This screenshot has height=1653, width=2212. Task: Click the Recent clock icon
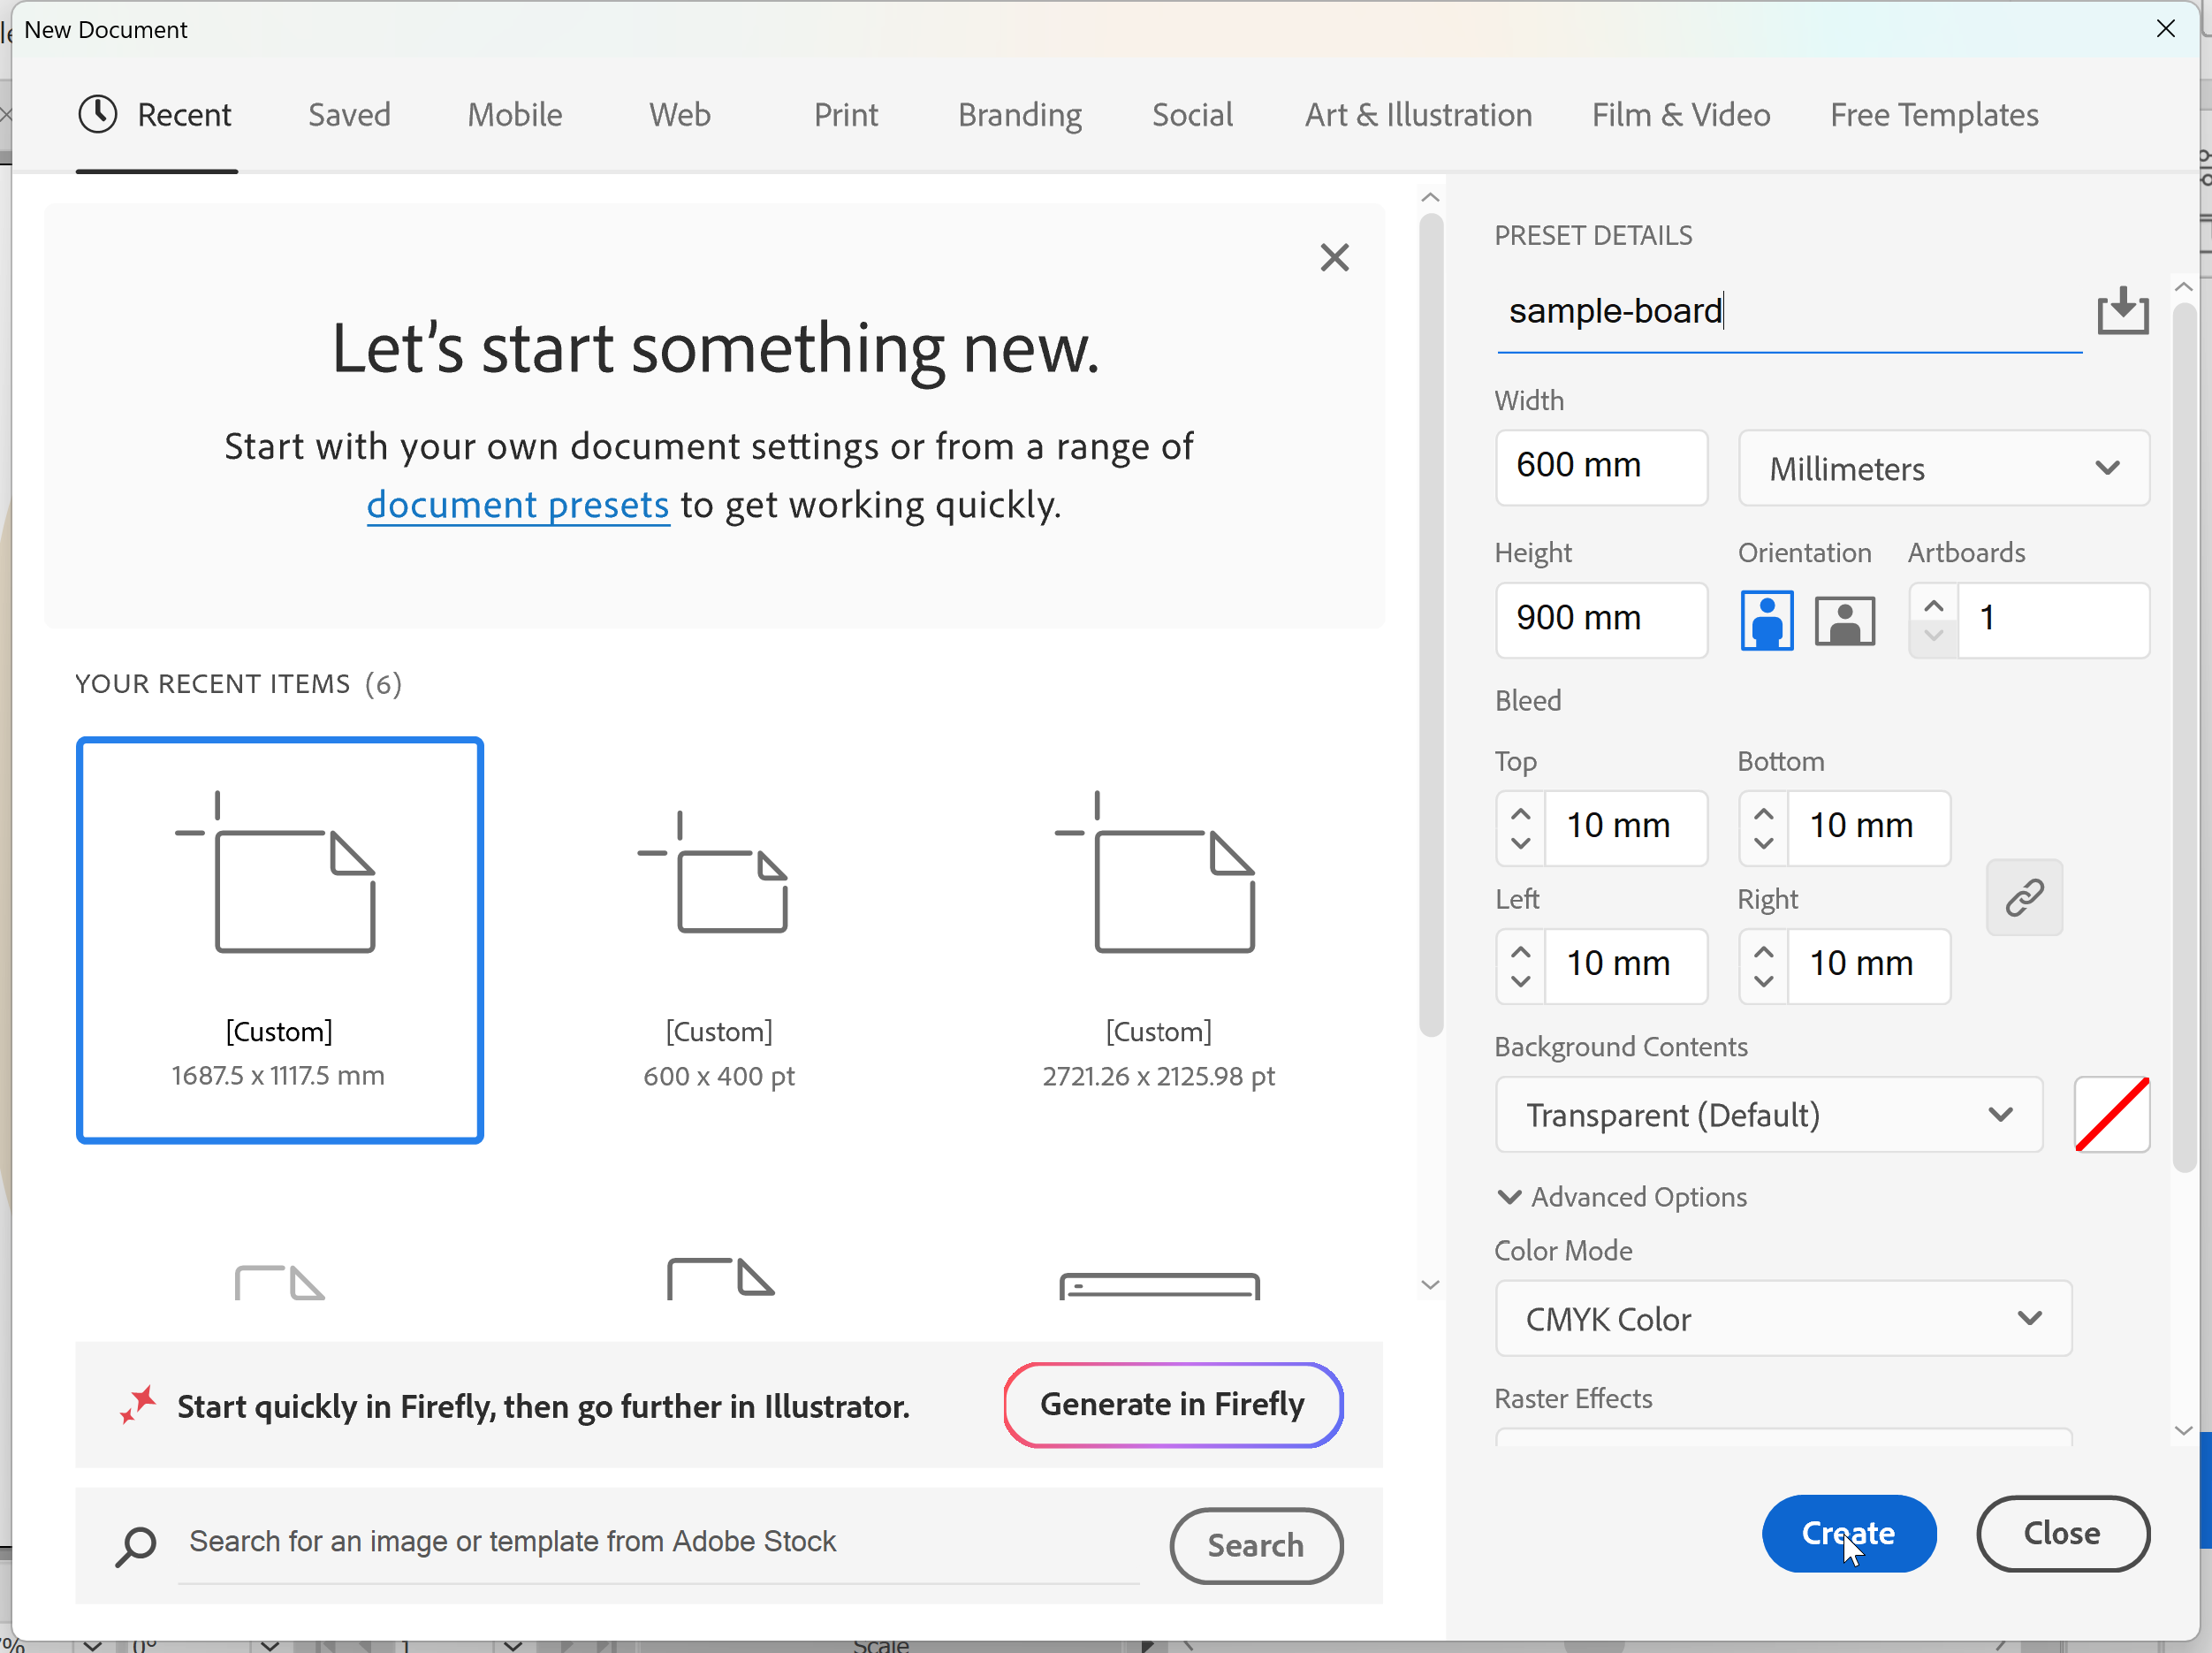click(x=98, y=114)
